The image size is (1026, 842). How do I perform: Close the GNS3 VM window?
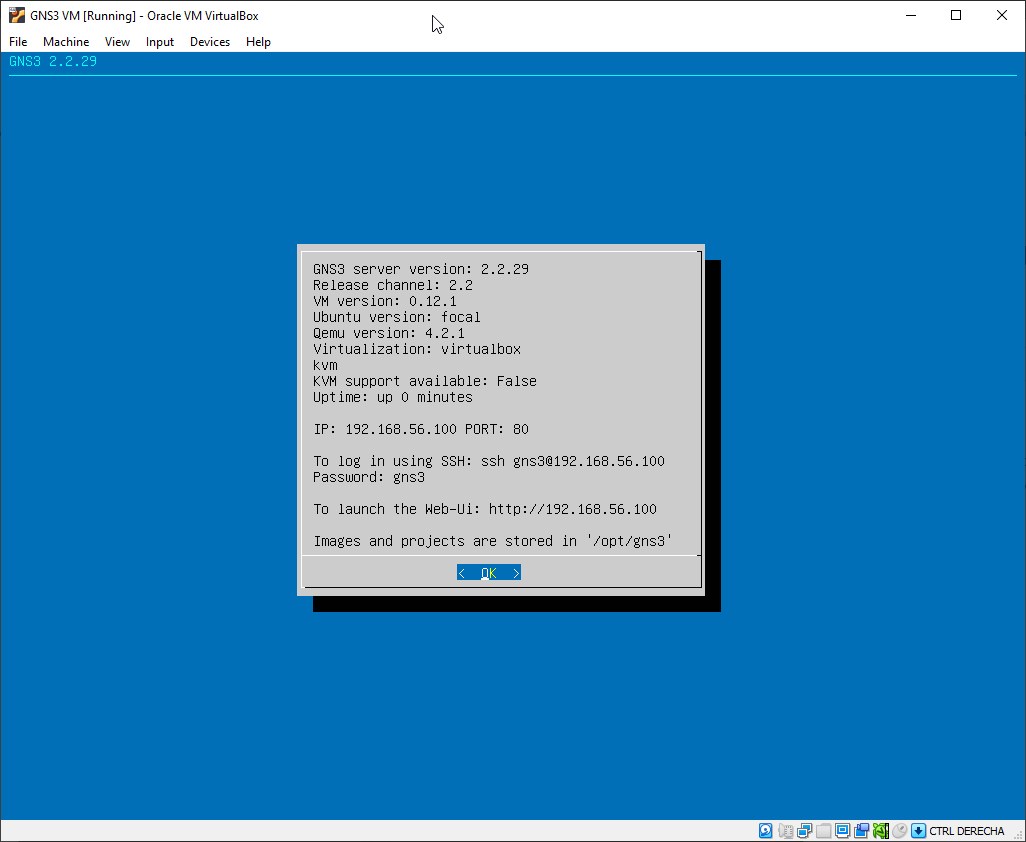click(1002, 15)
